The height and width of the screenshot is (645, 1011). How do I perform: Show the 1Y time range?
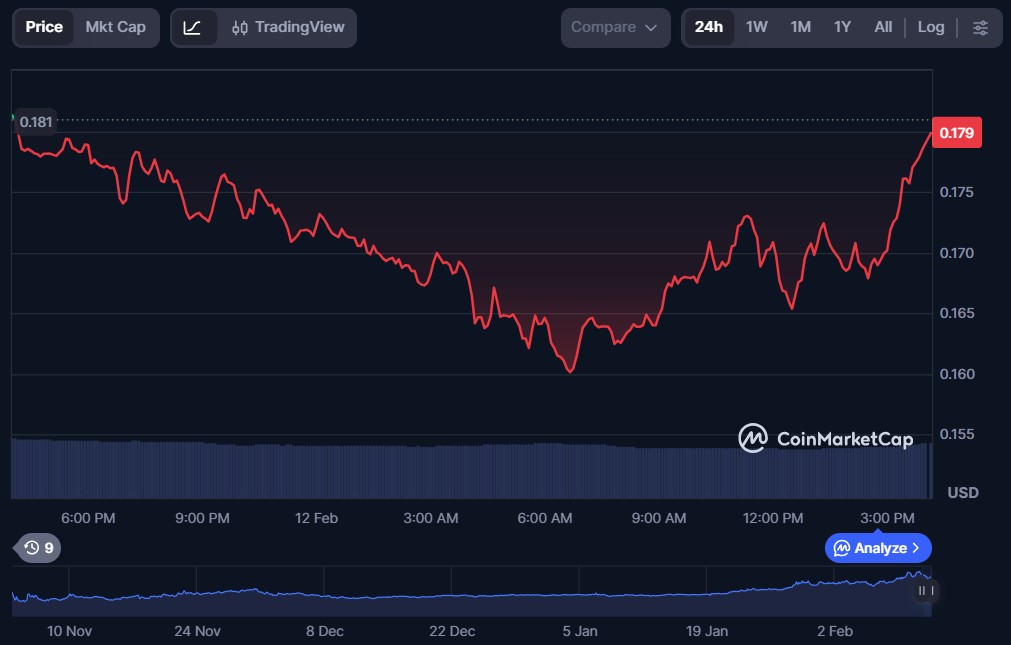click(x=842, y=28)
